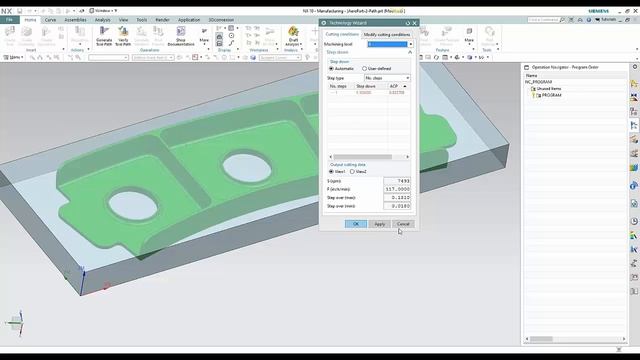Click the F feed rate value field

tap(397, 189)
